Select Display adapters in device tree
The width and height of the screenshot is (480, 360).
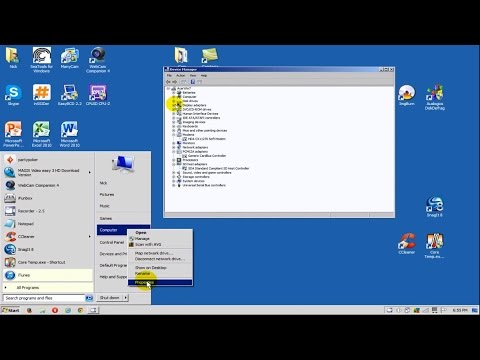click(x=194, y=105)
